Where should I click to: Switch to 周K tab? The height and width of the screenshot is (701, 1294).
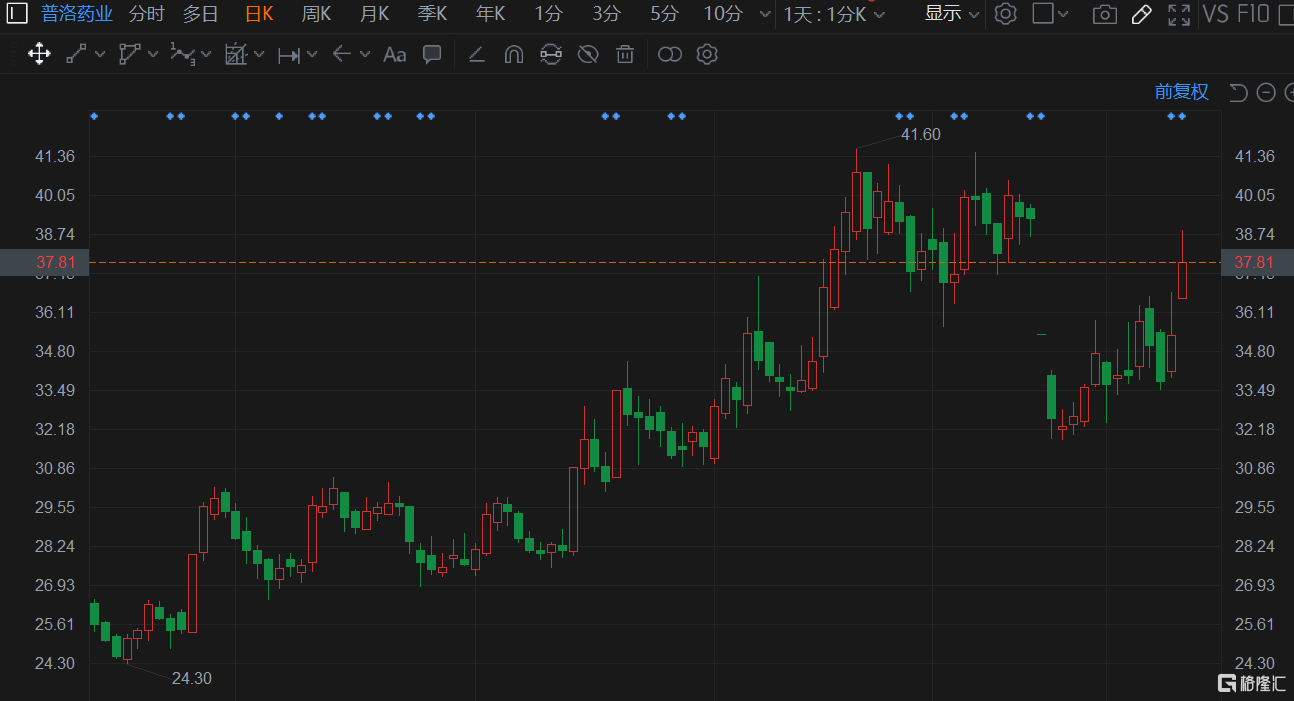point(316,14)
